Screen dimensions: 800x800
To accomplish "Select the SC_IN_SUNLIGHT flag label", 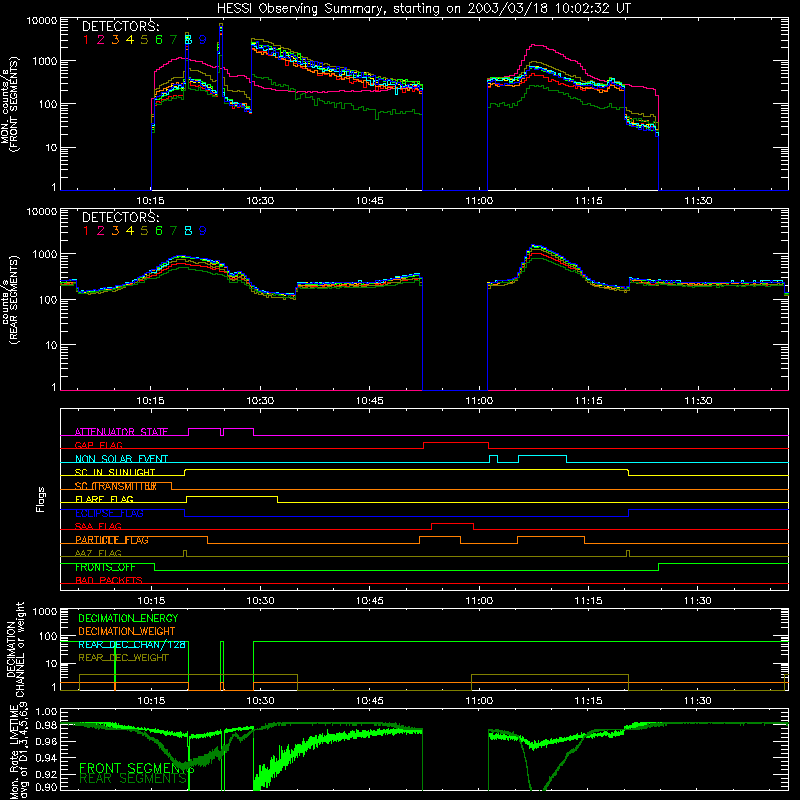I will pos(115,472).
